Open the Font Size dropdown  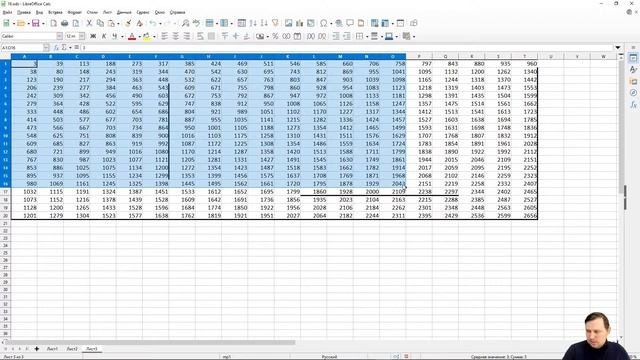[82, 36]
